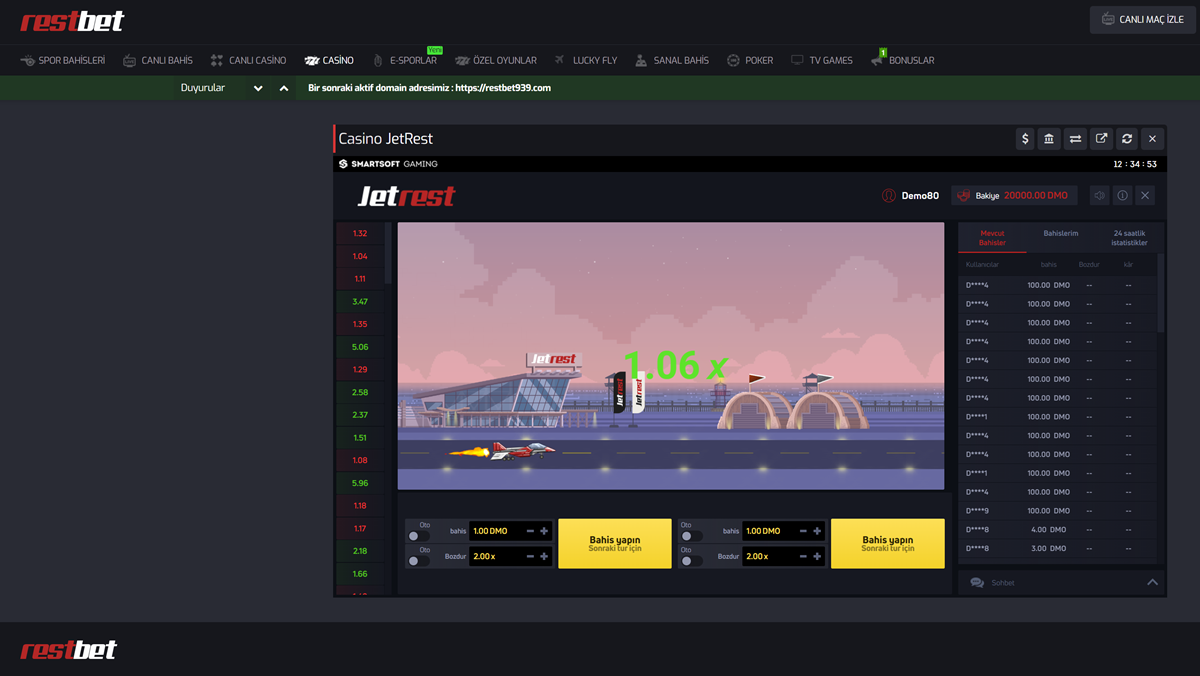Click the Restbet logo in top header

point(72,21)
